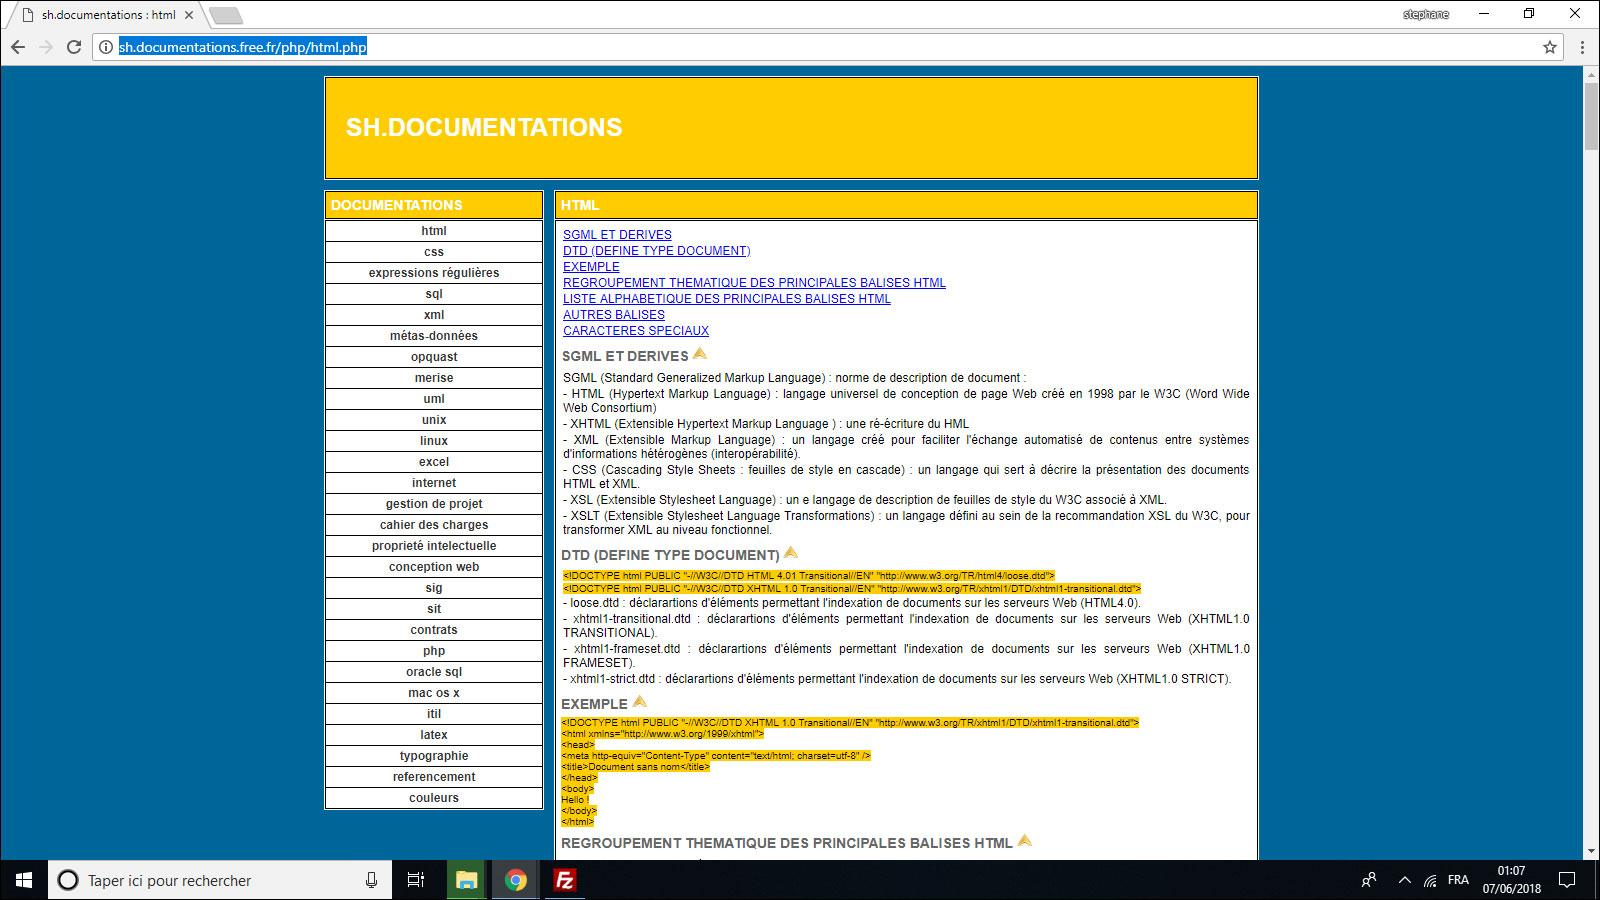The width and height of the screenshot is (1600, 900).
Task: Click the up arrow beside SGML ET DERIVES
Action: [x=700, y=354]
